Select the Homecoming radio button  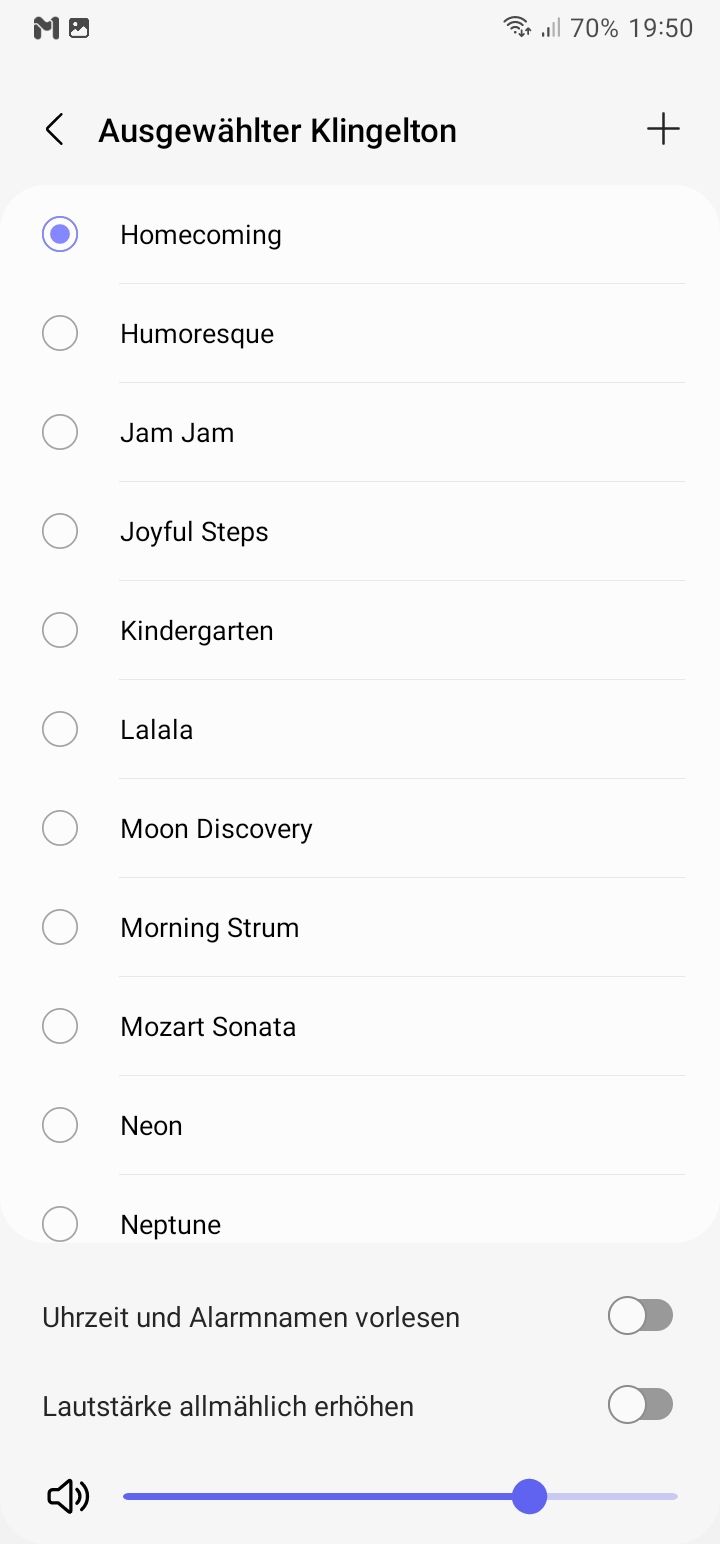[60, 235]
